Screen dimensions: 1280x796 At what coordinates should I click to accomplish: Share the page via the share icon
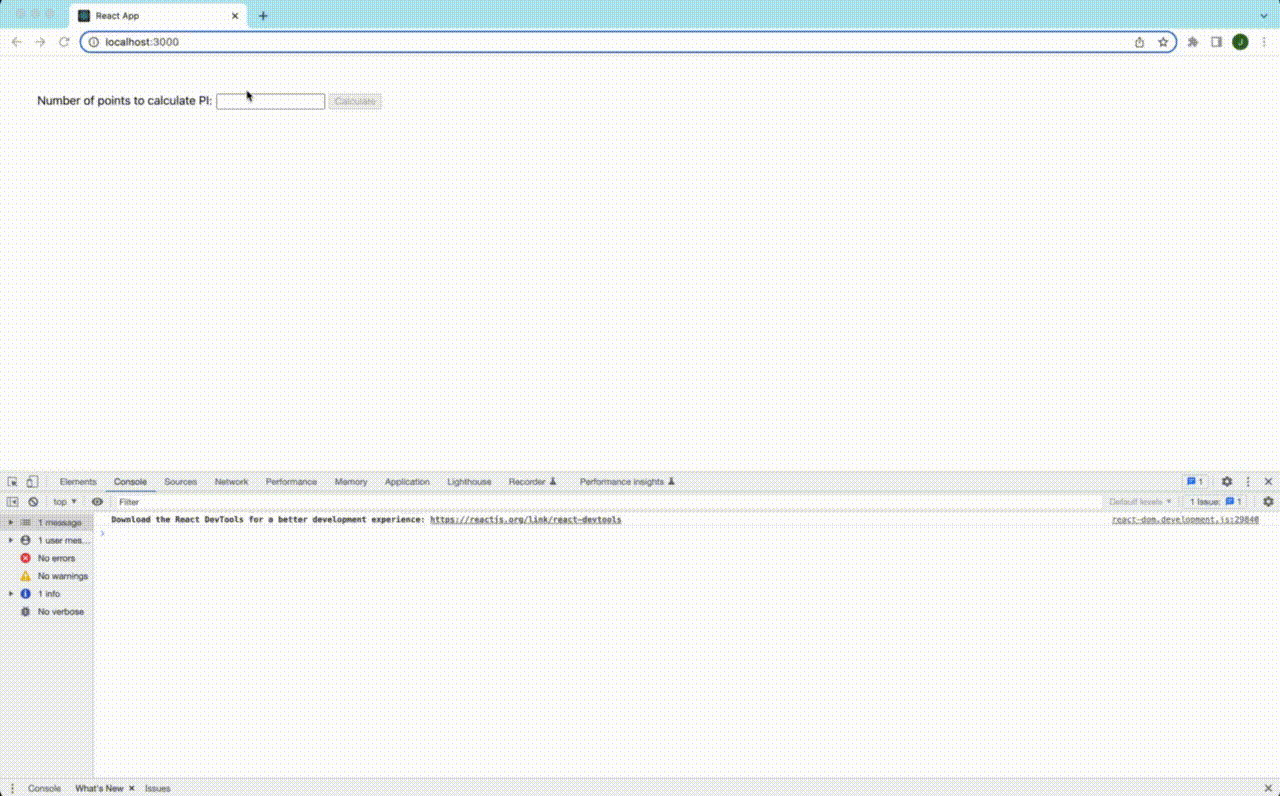1139,42
